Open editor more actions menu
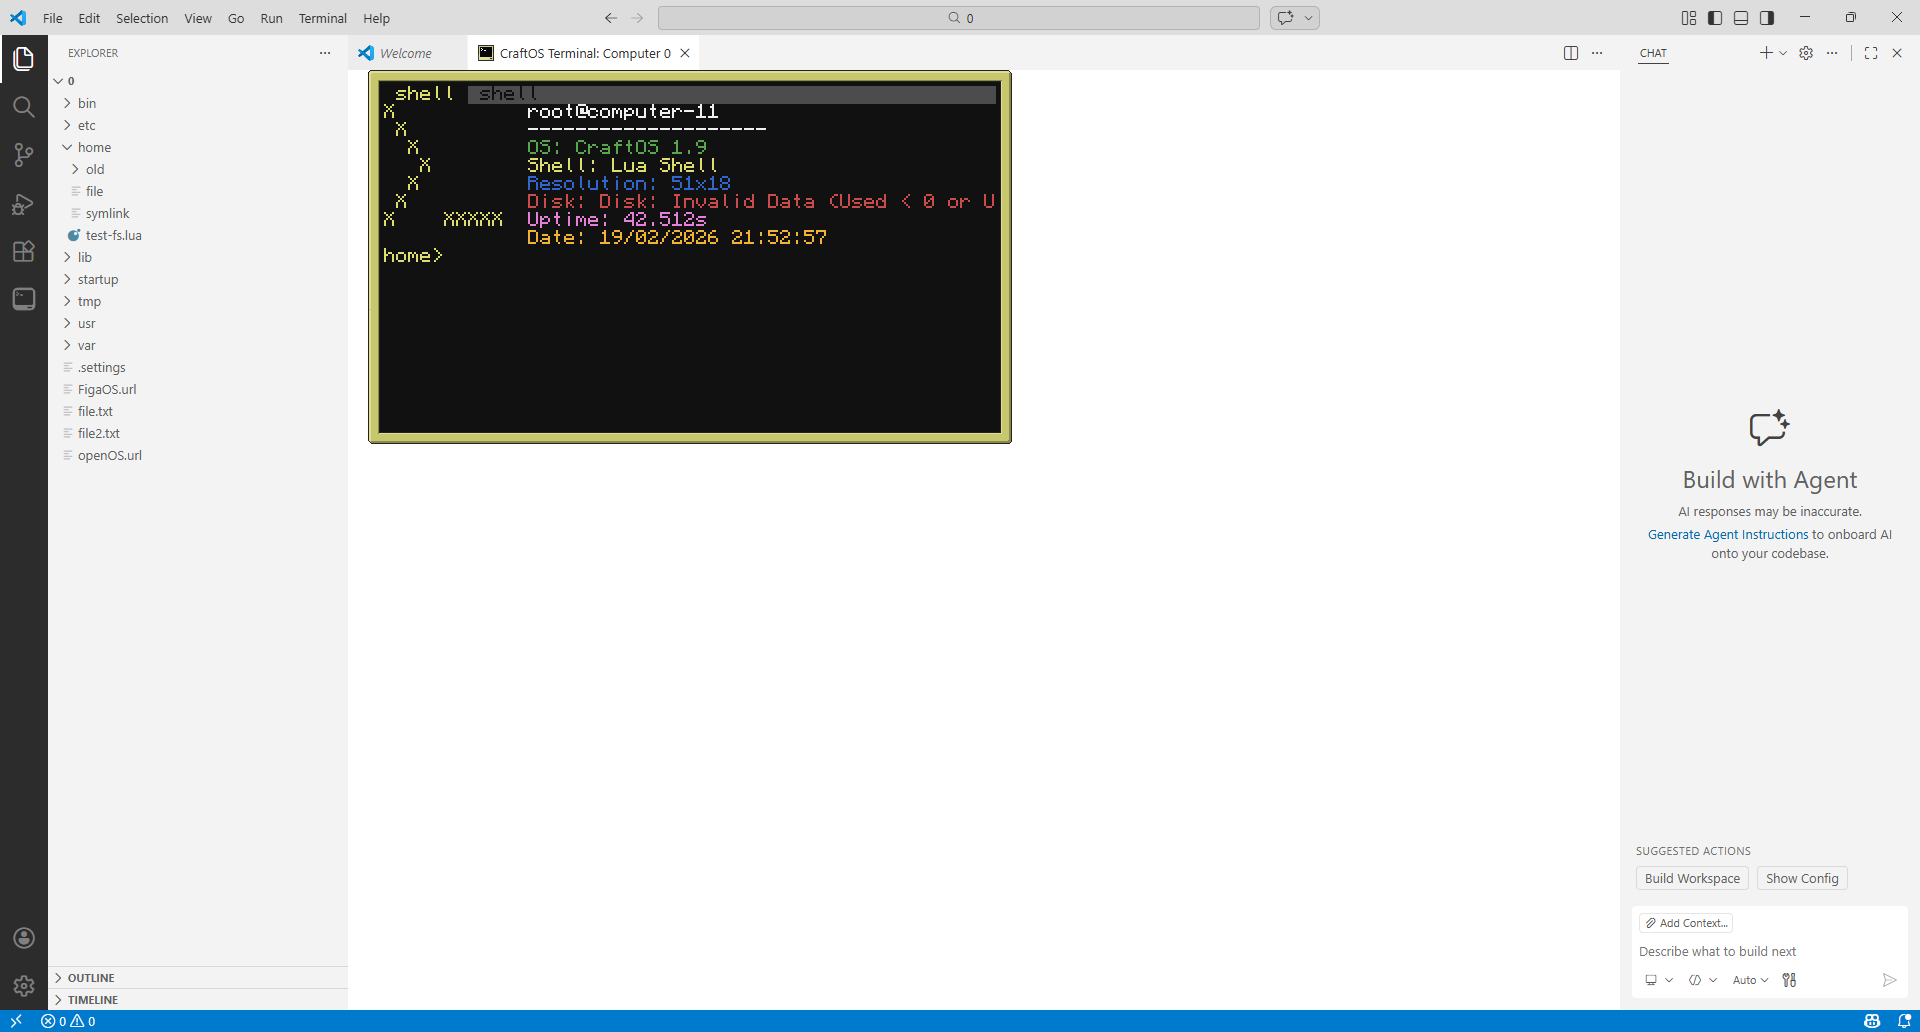Image resolution: width=1920 pixels, height=1032 pixels. click(1597, 53)
